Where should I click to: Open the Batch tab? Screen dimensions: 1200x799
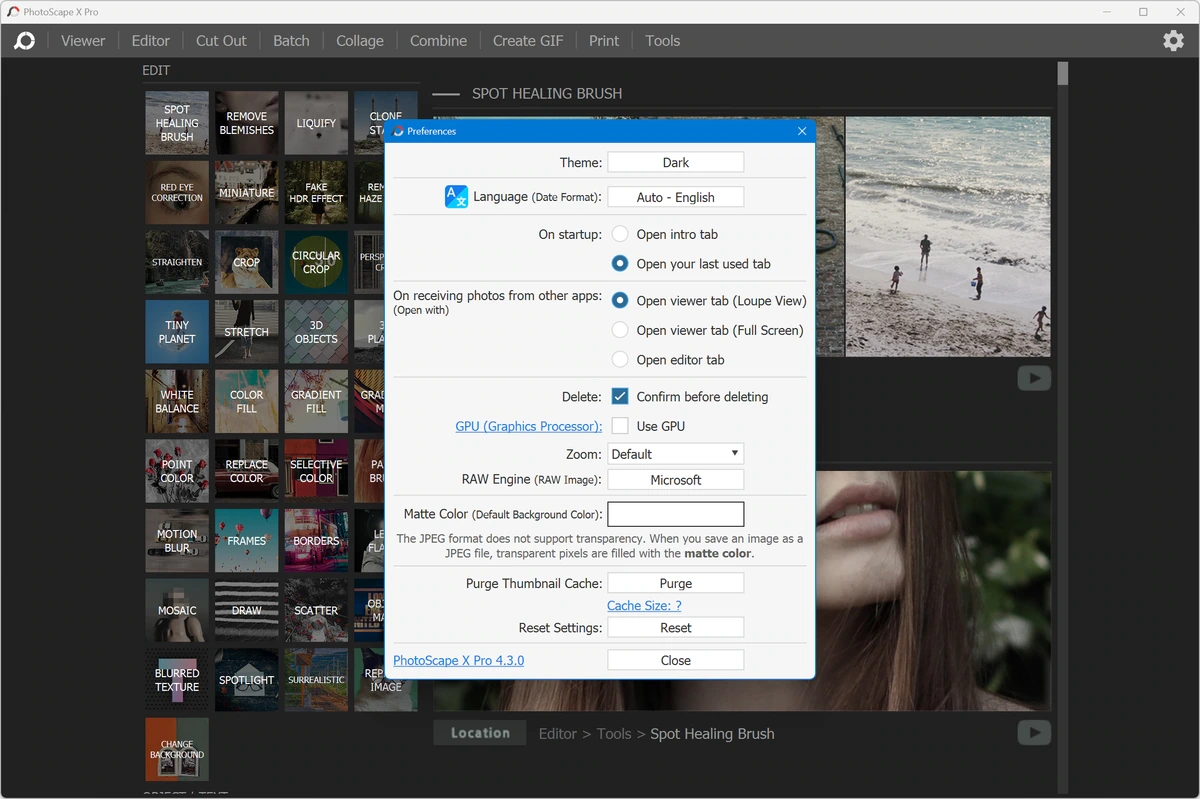[291, 41]
